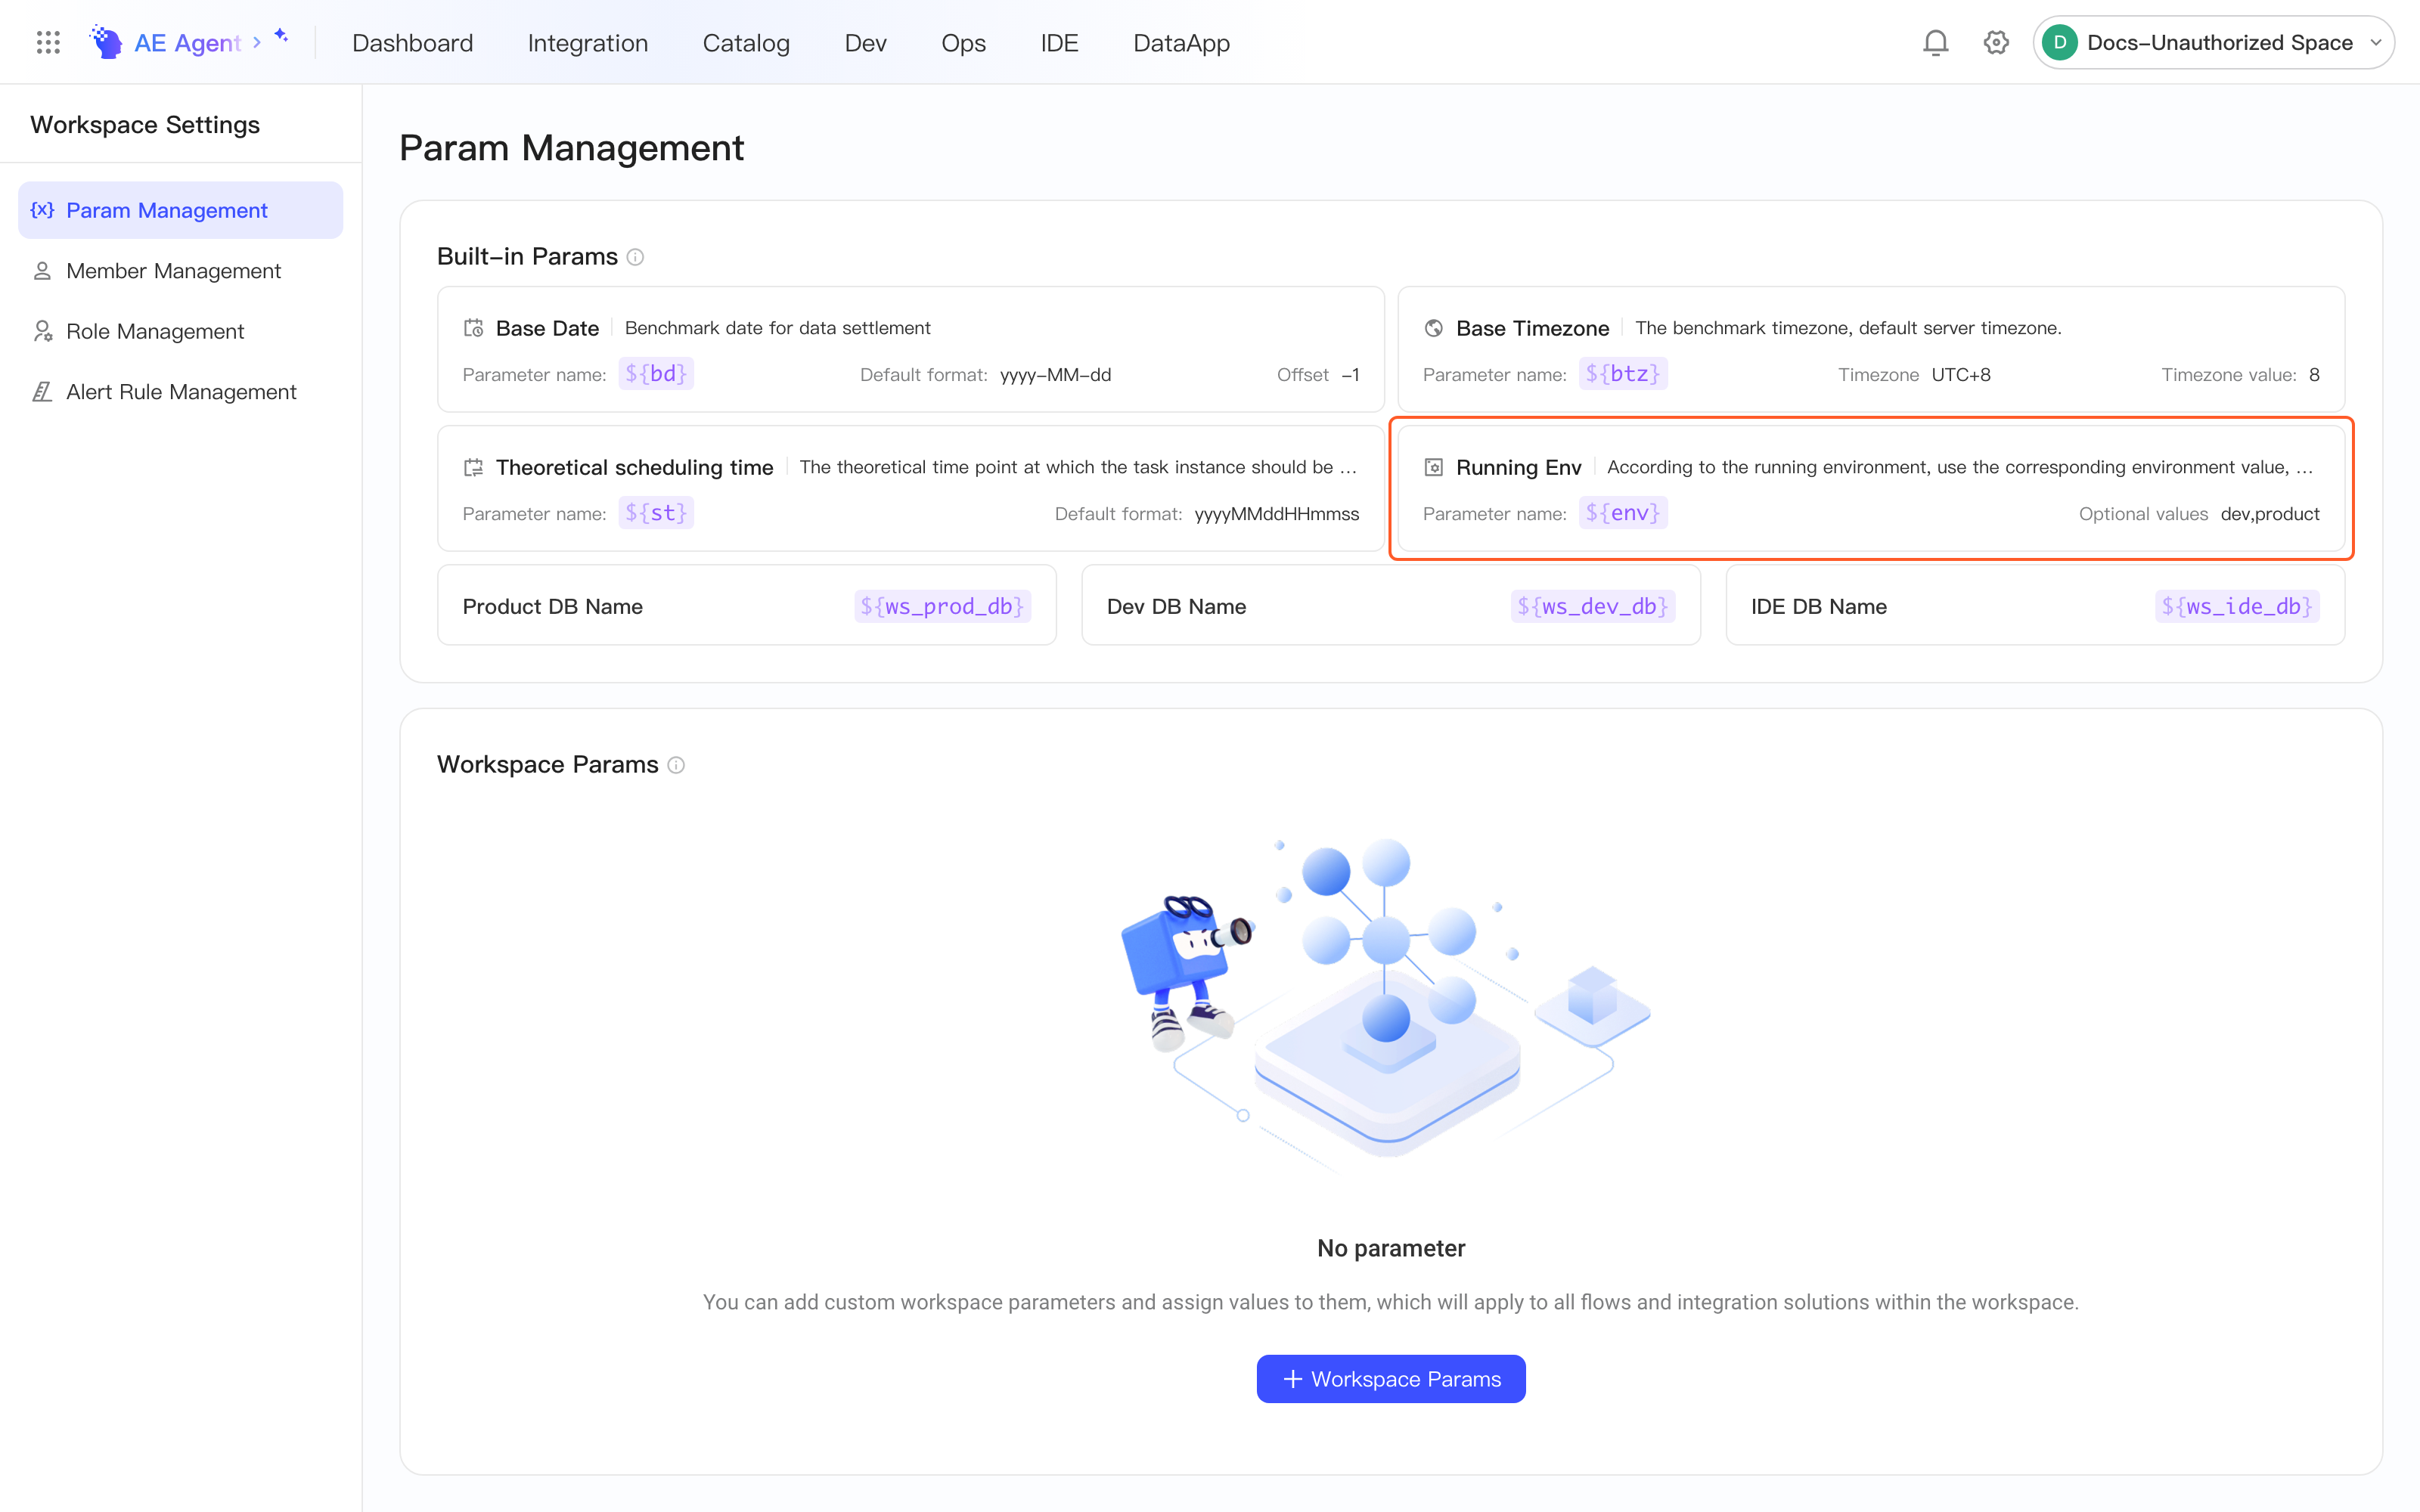Click the Running Env icon

1433,467
